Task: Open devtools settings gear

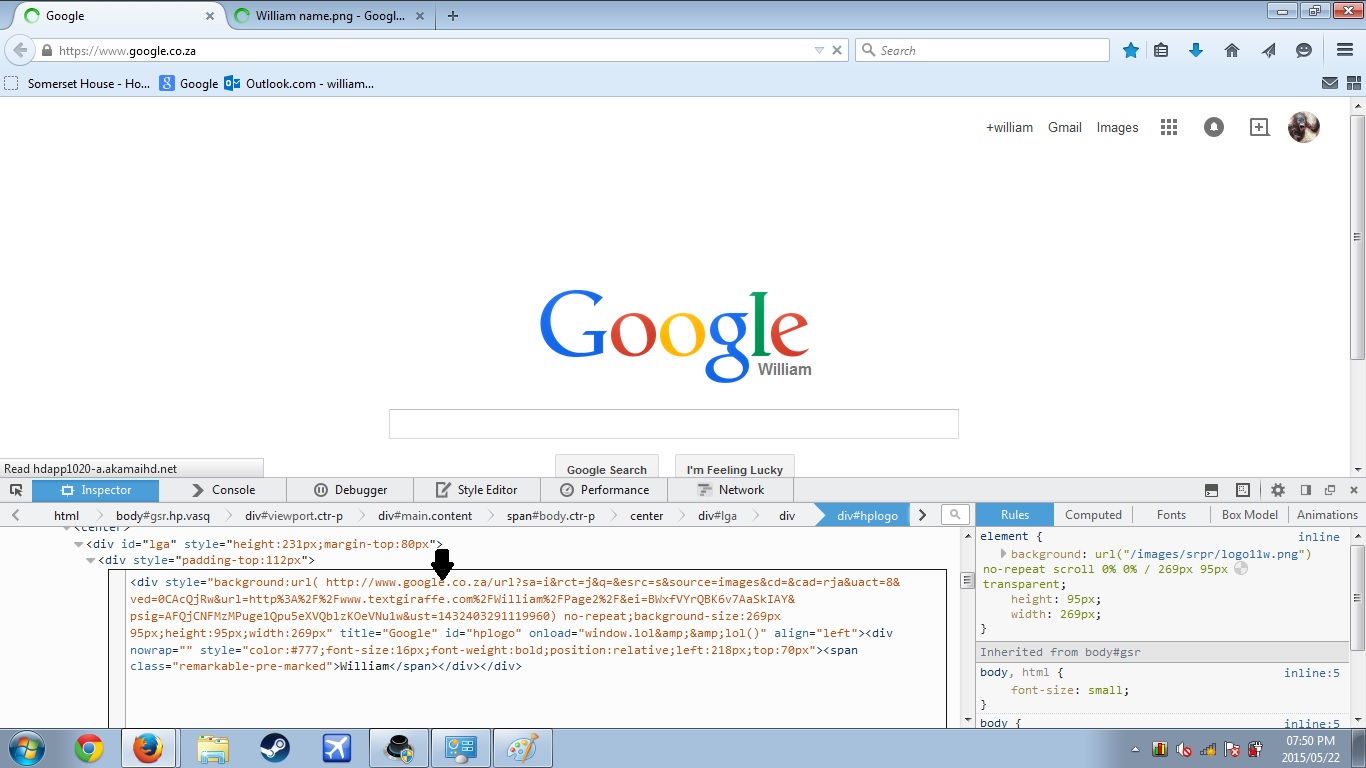Action: pos(1278,490)
